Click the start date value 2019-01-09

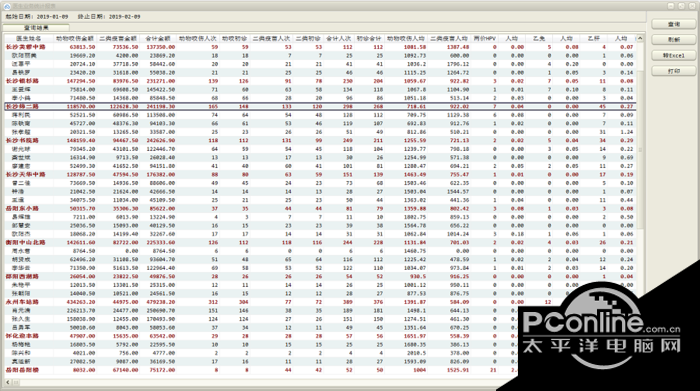click(x=52, y=17)
